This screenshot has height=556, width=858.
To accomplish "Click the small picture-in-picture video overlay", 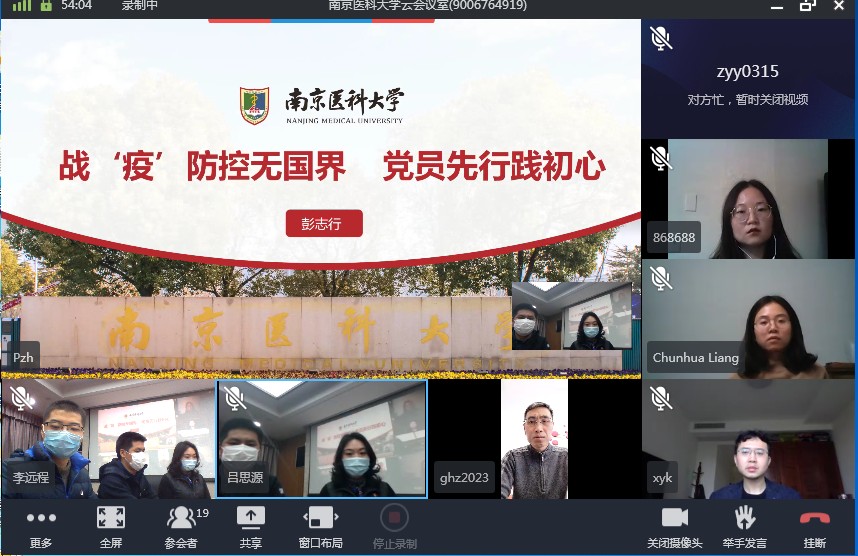I will (571, 316).
